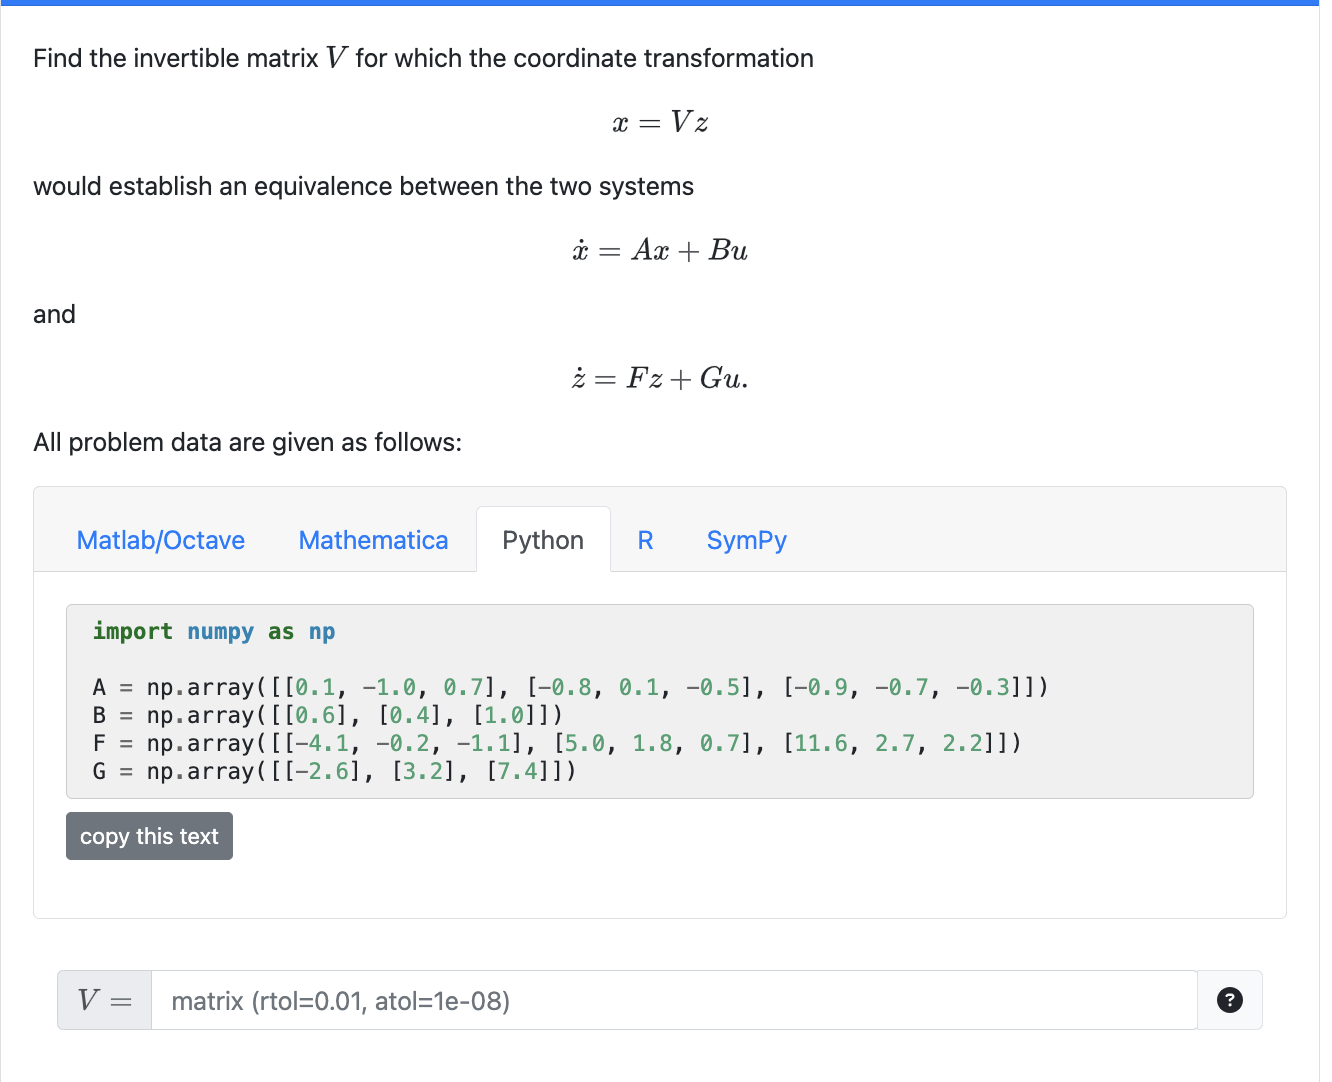This screenshot has width=1332, height=1082.
Task: Click the 'copy this text' button
Action: point(149,836)
